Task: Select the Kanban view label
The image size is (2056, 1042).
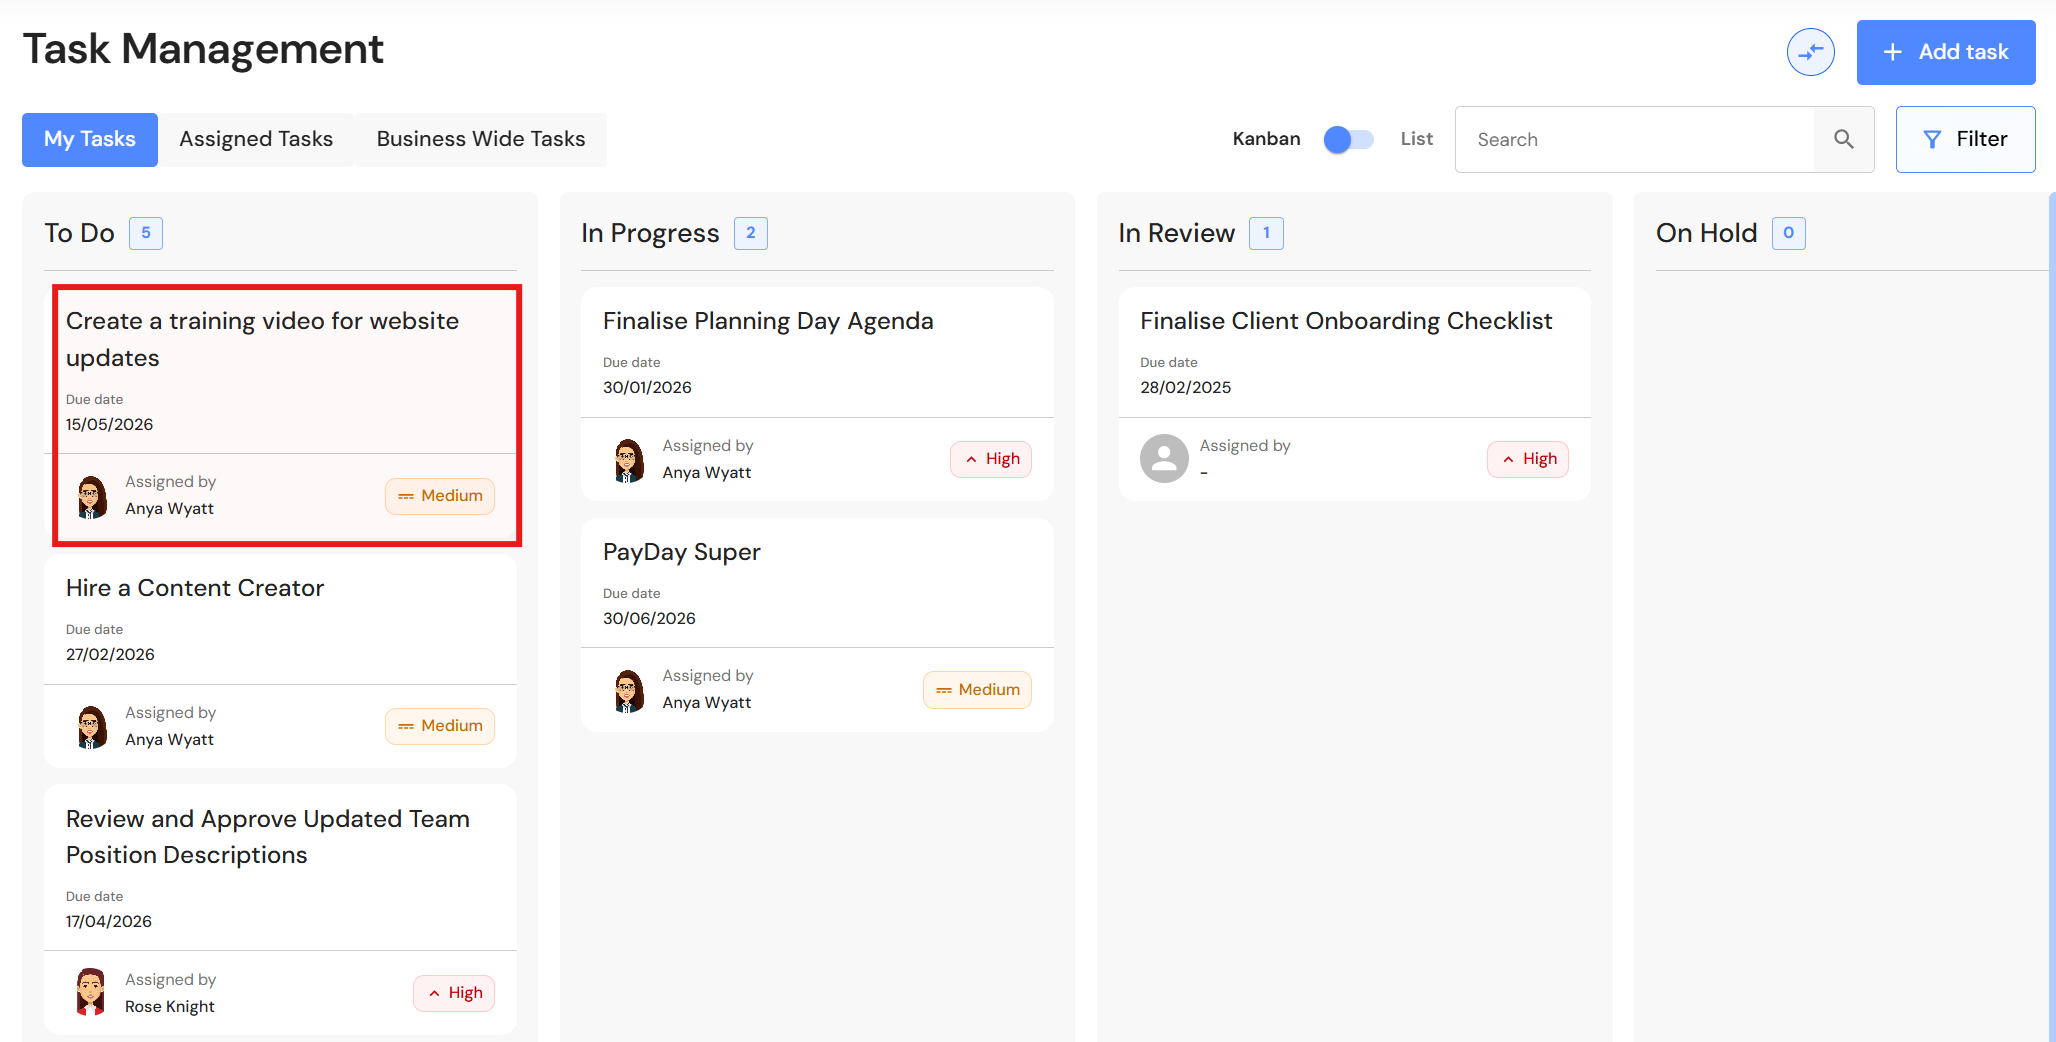Action: (1266, 139)
